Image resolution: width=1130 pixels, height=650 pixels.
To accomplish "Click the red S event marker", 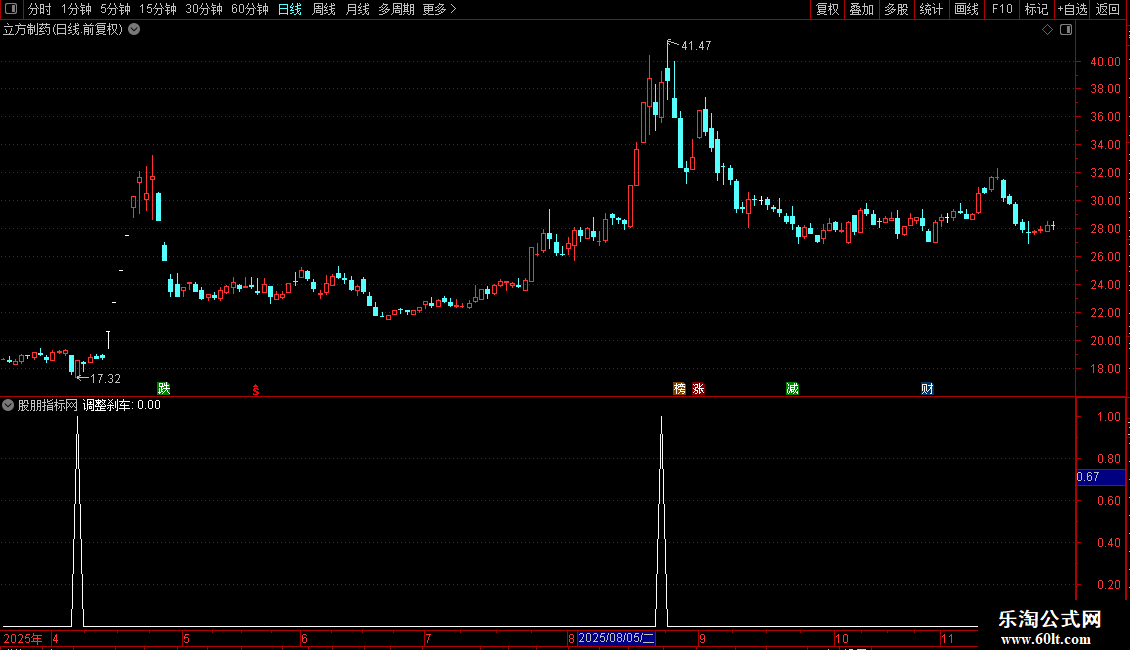I will [x=256, y=390].
